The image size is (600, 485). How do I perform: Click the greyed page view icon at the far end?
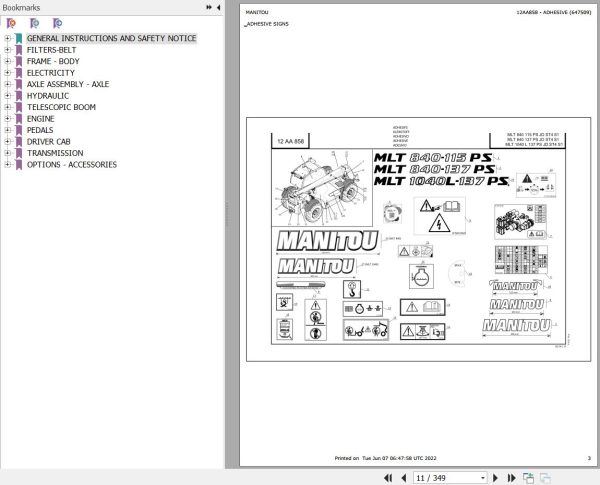click(545, 478)
